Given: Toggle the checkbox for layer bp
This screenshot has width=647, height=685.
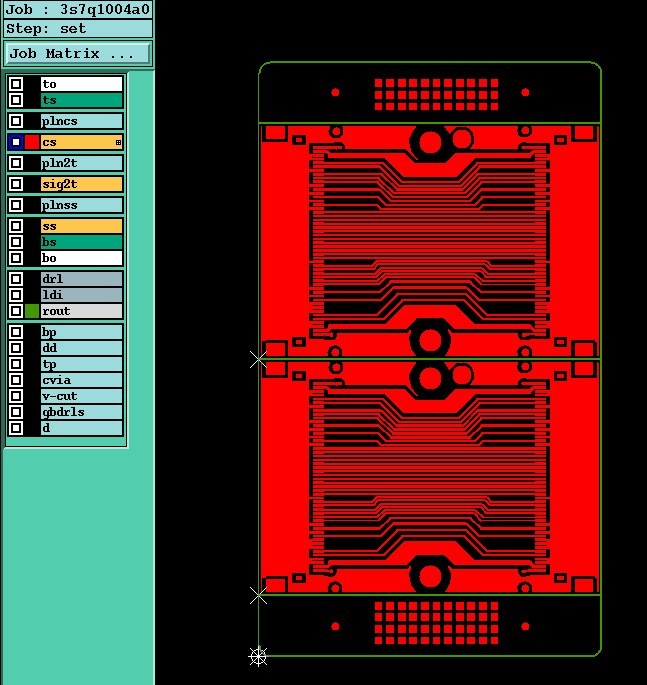Looking at the screenshot, I should click(x=16, y=332).
